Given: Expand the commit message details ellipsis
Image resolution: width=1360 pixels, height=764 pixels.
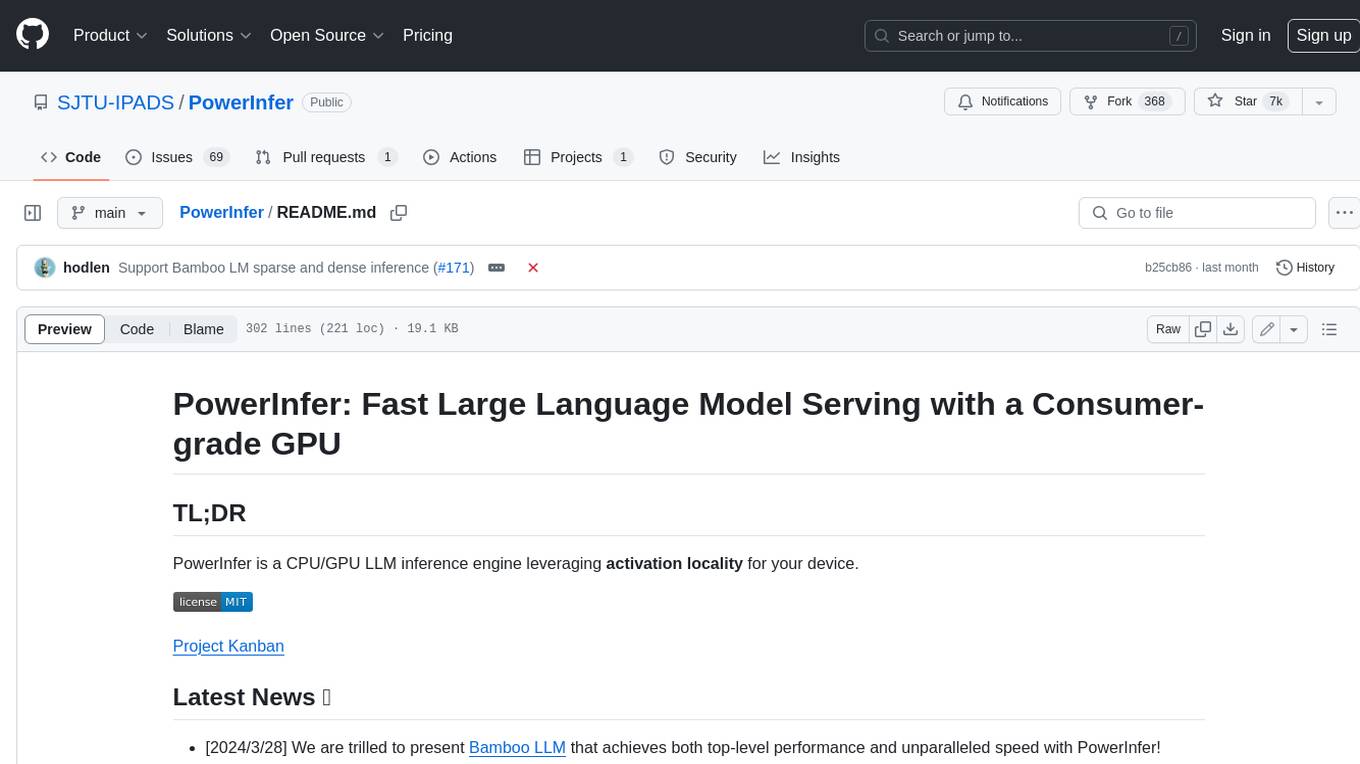Looking at the screenshot, I should click(x=496, y=268).
